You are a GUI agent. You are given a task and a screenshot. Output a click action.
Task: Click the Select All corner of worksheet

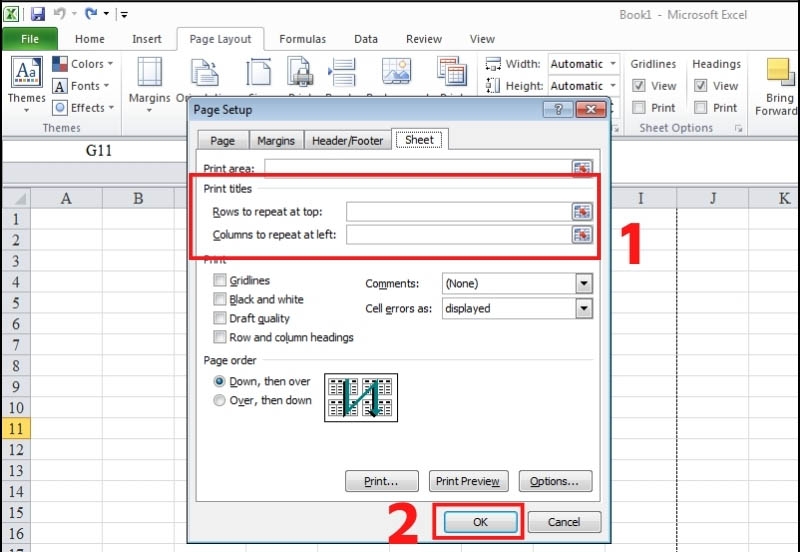click(16, 198)
